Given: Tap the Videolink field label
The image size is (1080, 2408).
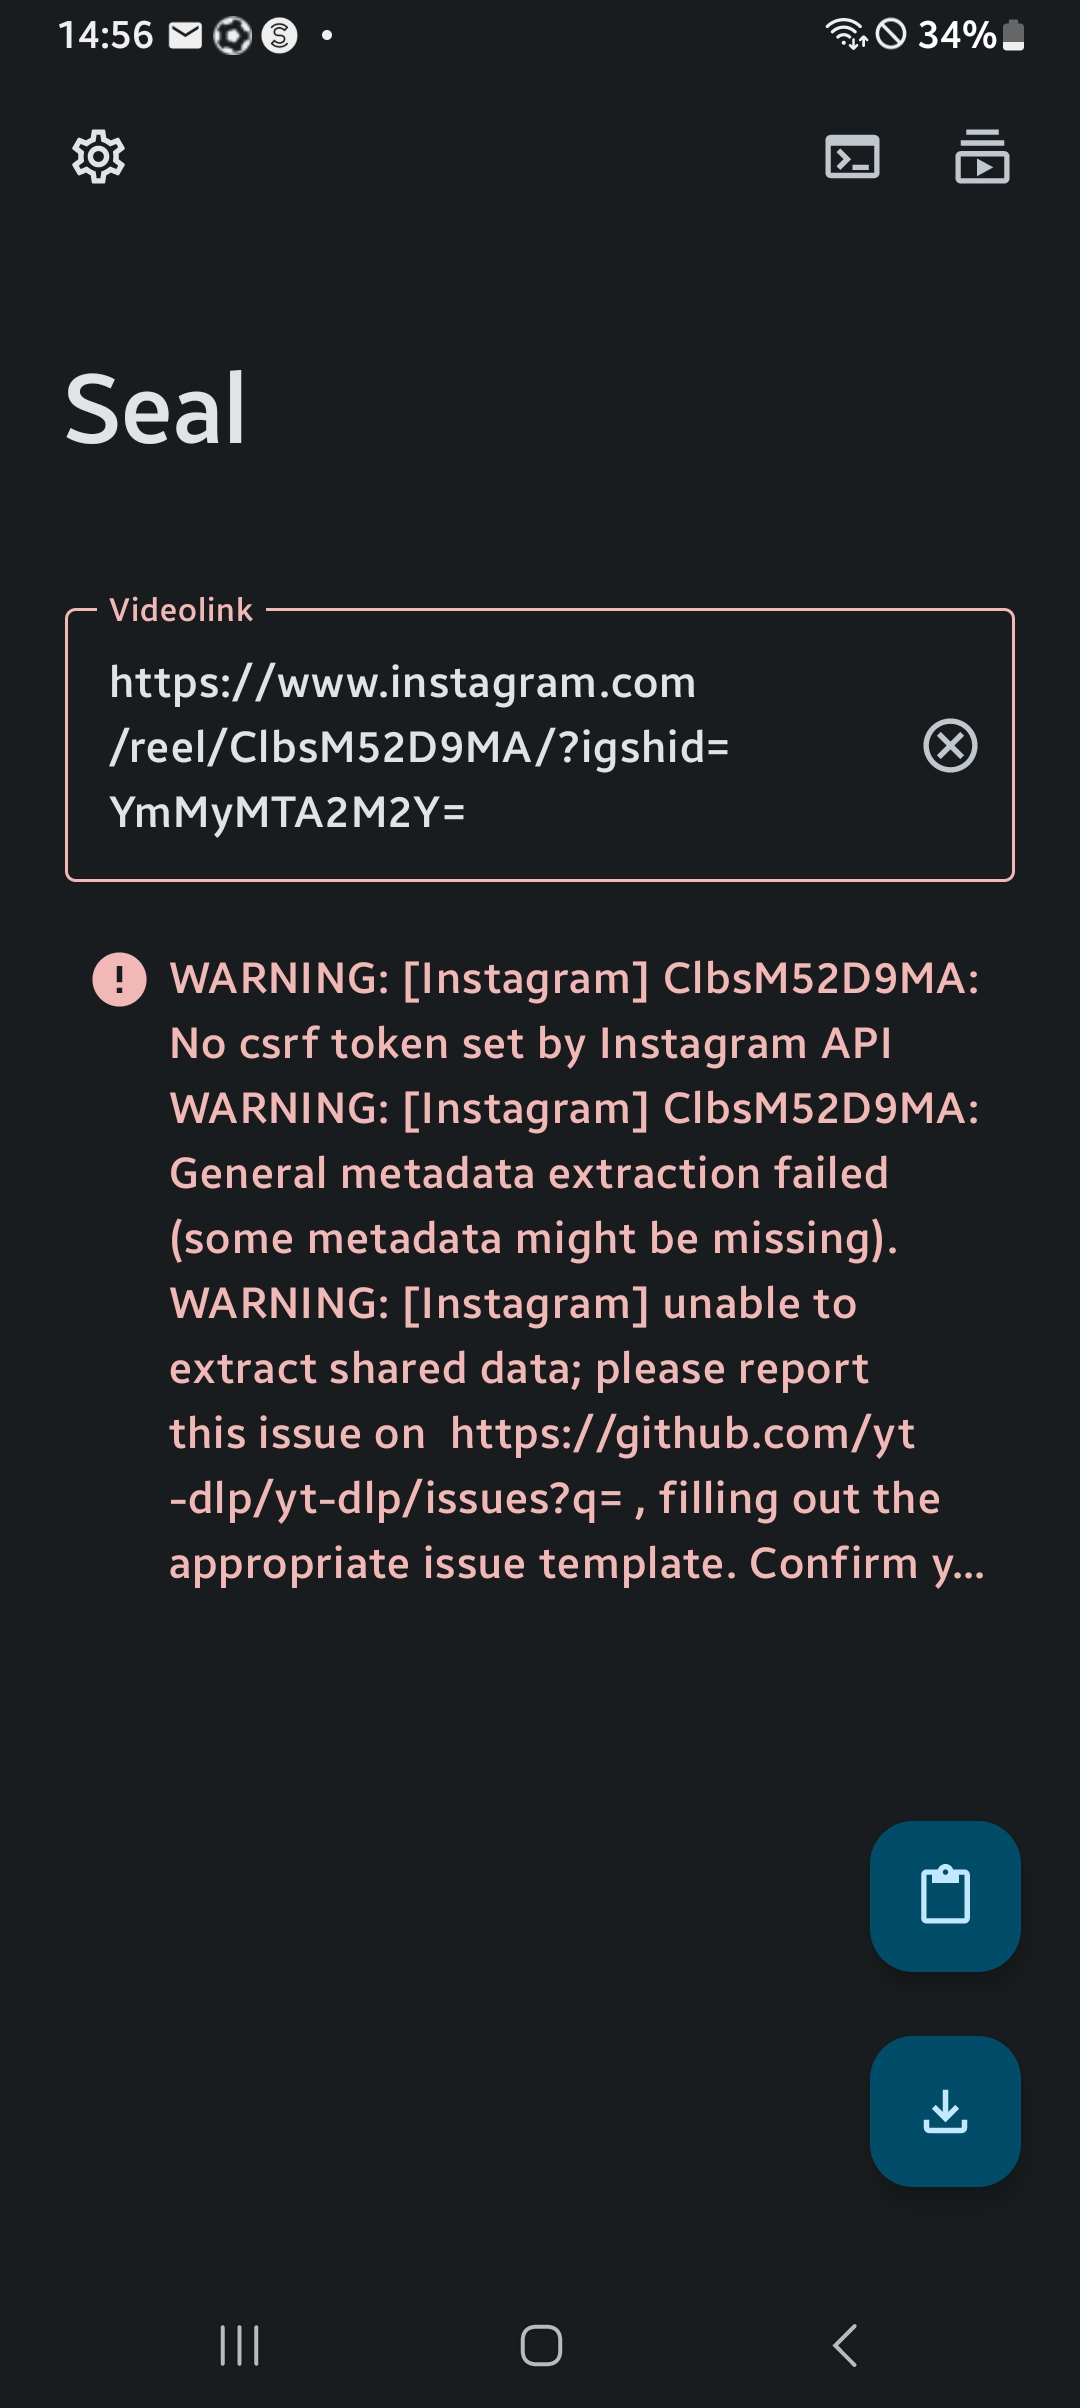Looking at the screenshot, I should 181,610.
